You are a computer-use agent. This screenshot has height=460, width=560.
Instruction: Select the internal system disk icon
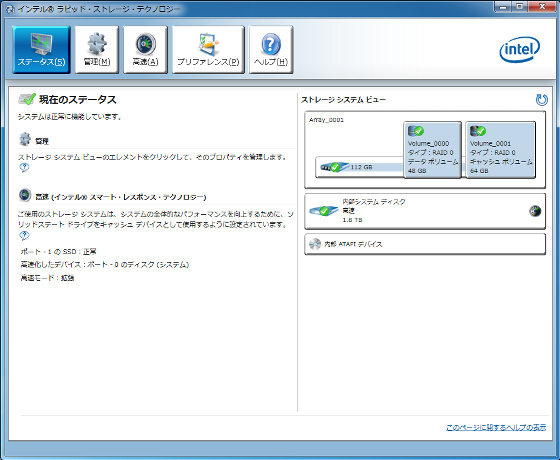[323, 211]
